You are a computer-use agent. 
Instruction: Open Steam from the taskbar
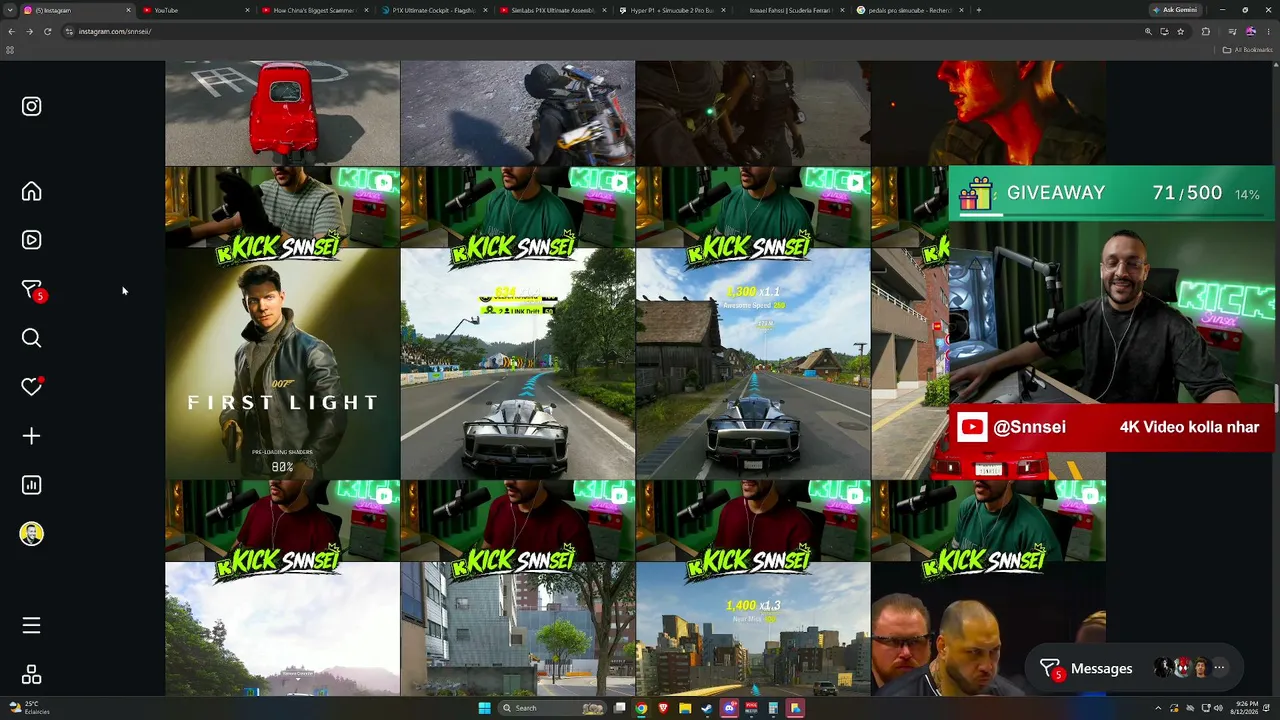click(x=707, y=708)
